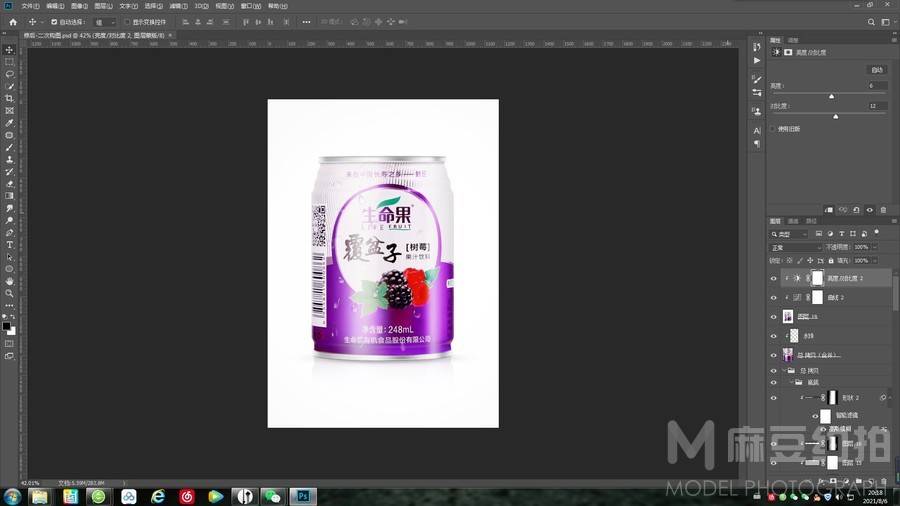This screenshot has height=506, width=900.
Task: Open the Image menu
Action: coord(79,6)
